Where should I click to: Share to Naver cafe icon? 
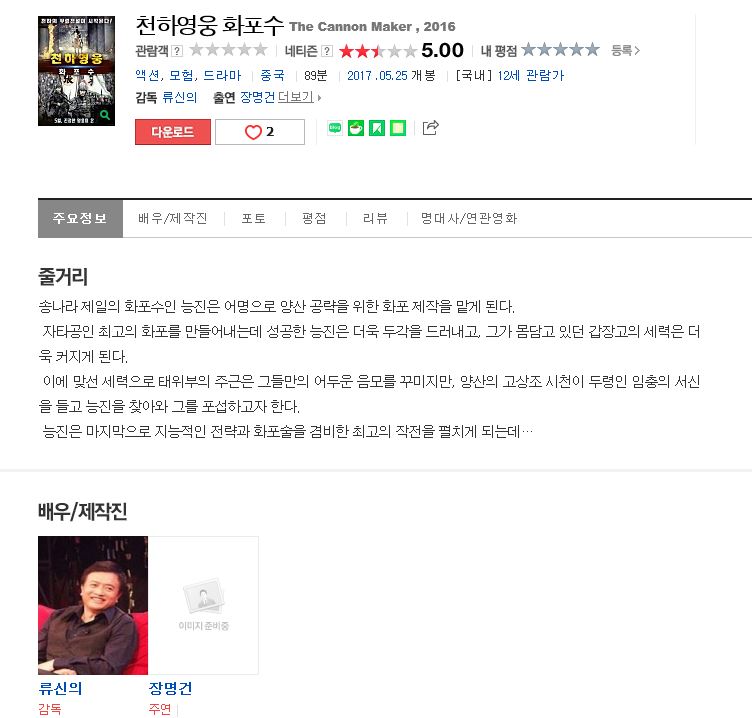[355, 128]
